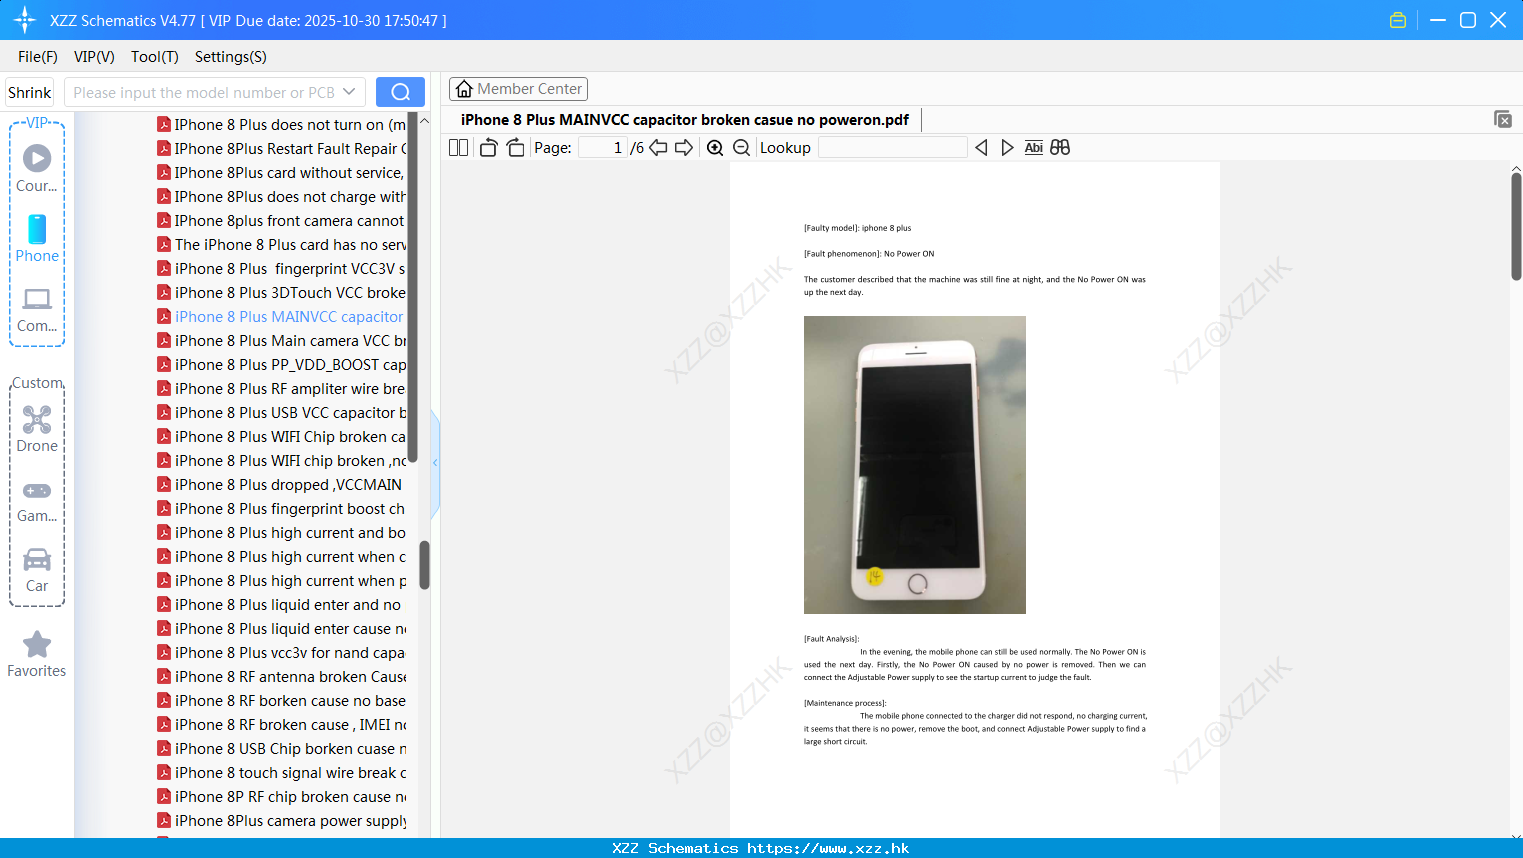Click the Page number field
The height and width of the screenshot is (858, 1523).
pyautogui.click(x=602, y=148)
